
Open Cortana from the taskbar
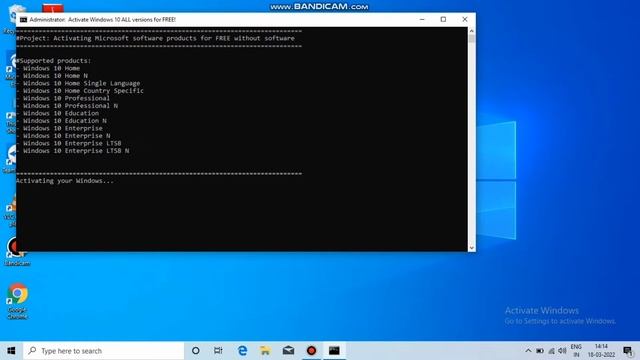196,351
